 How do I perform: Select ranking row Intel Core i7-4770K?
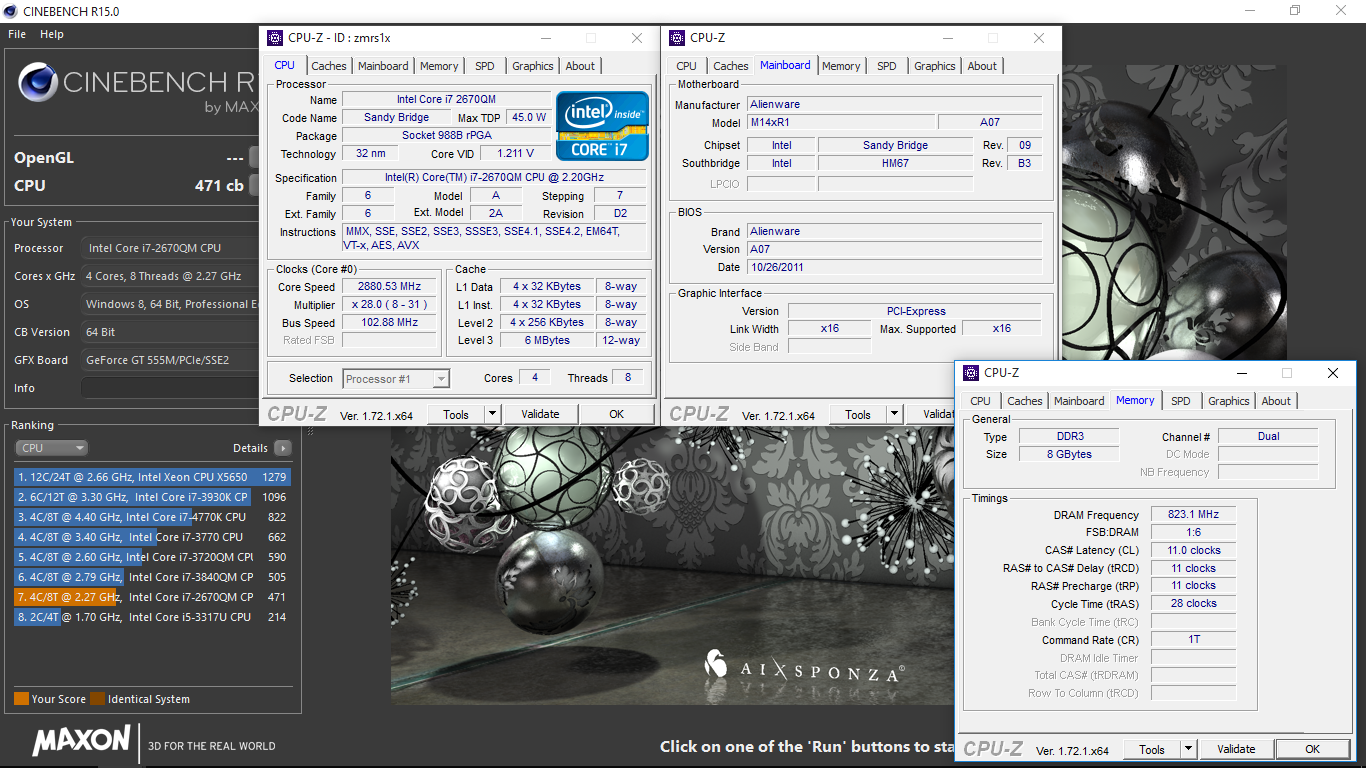152,517
